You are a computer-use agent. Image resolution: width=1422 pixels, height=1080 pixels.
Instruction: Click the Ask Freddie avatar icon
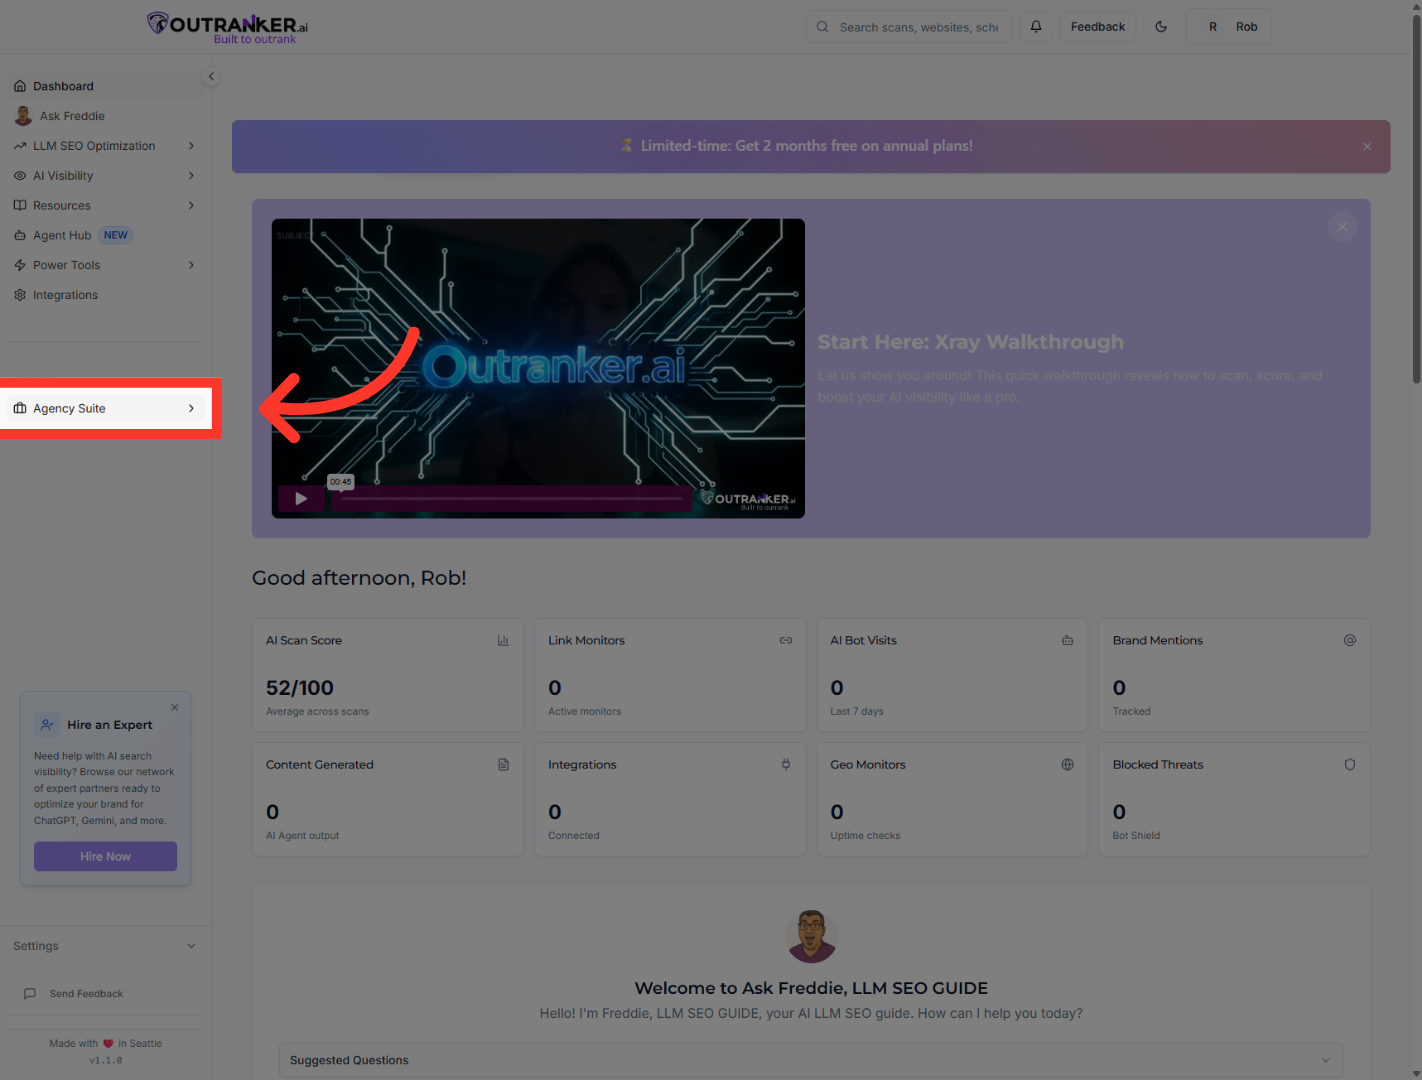pos(23,116)
